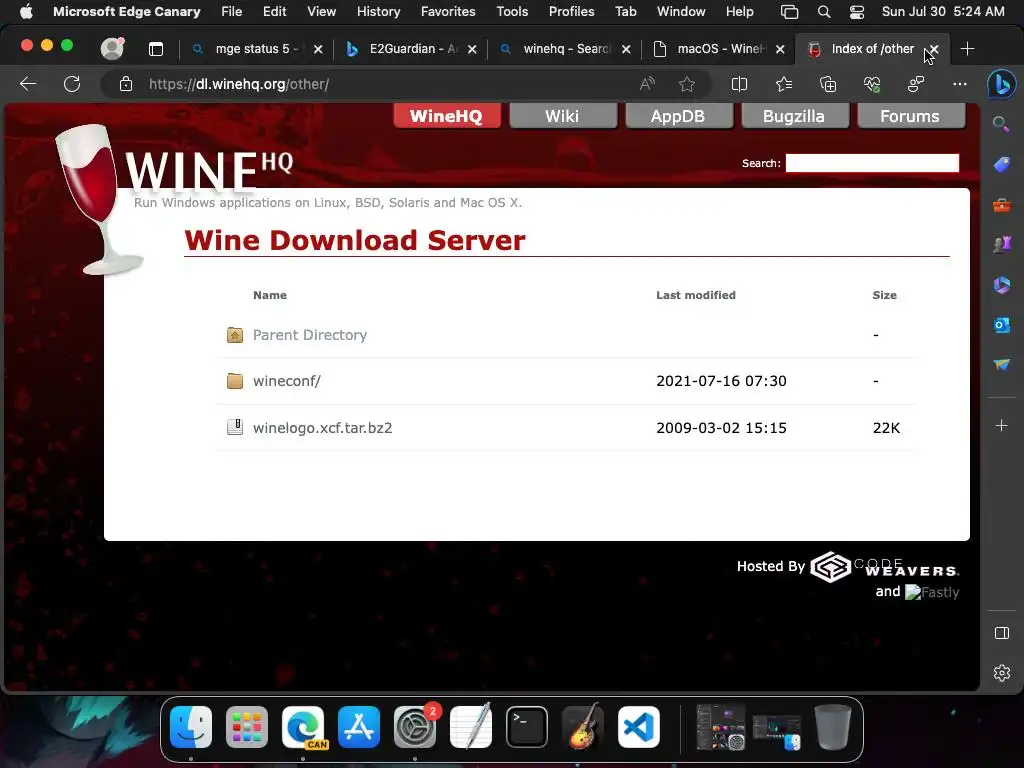Open the Apple menu

point(26,11)
